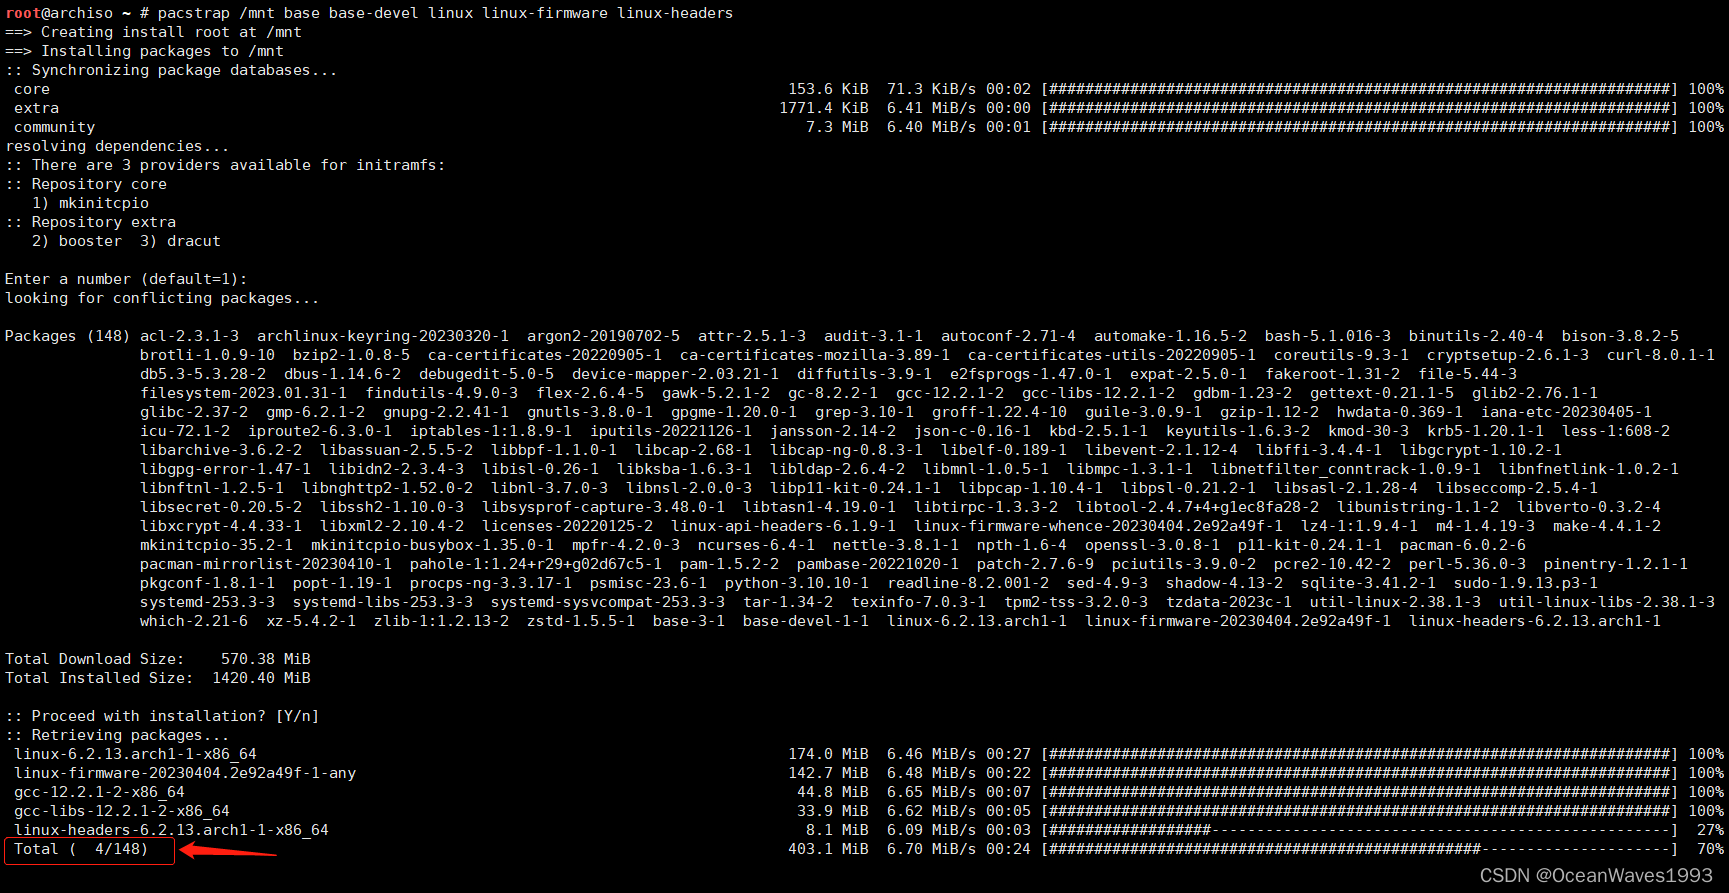The height and width of the screenshot is (893, 1729).
Task: Click package 'which-2.21-6'
Action: 194,621
